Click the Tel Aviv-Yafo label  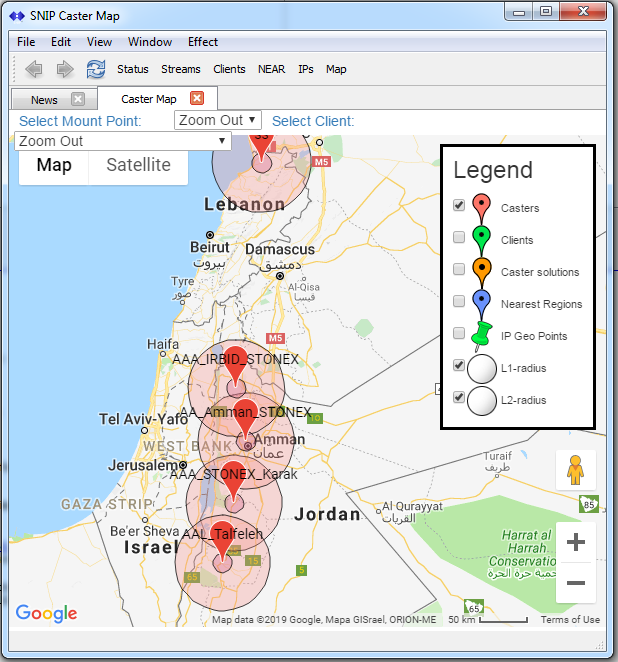click(x=143, y=419)
